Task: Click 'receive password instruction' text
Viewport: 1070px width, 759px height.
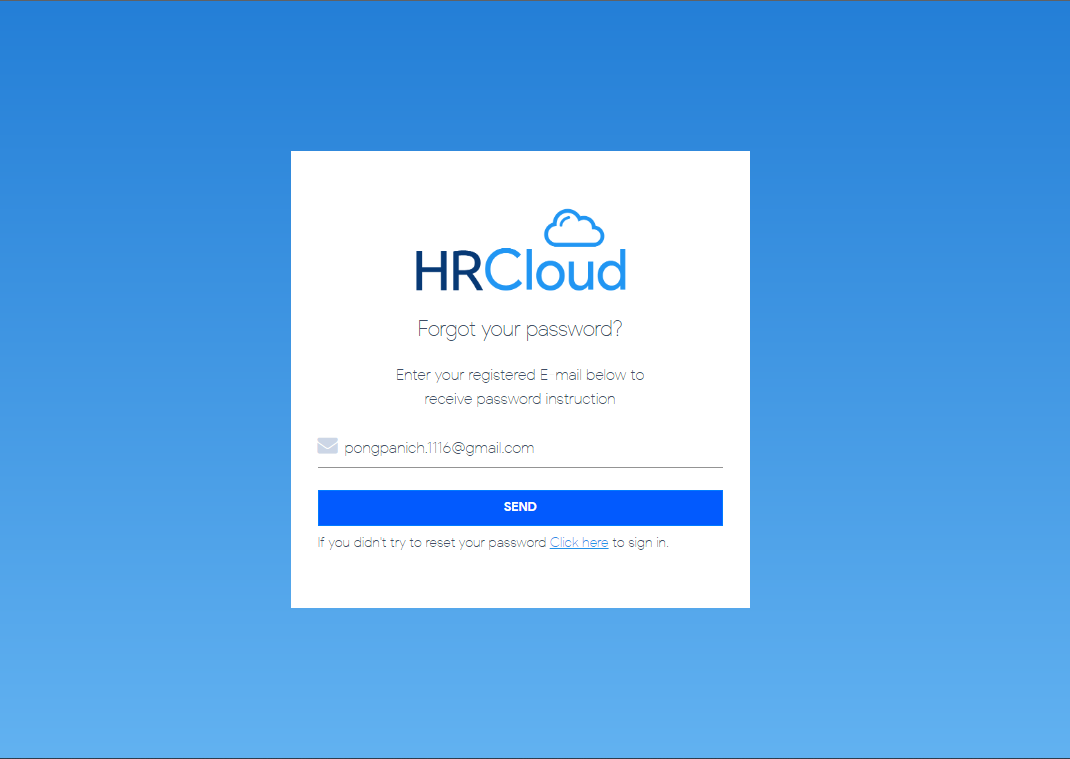Action: [x=520, y=399]
